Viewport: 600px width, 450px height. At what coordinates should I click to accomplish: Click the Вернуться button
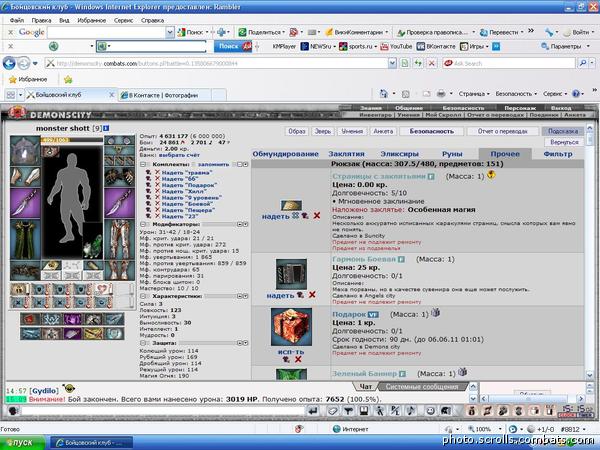pos(564,142)
